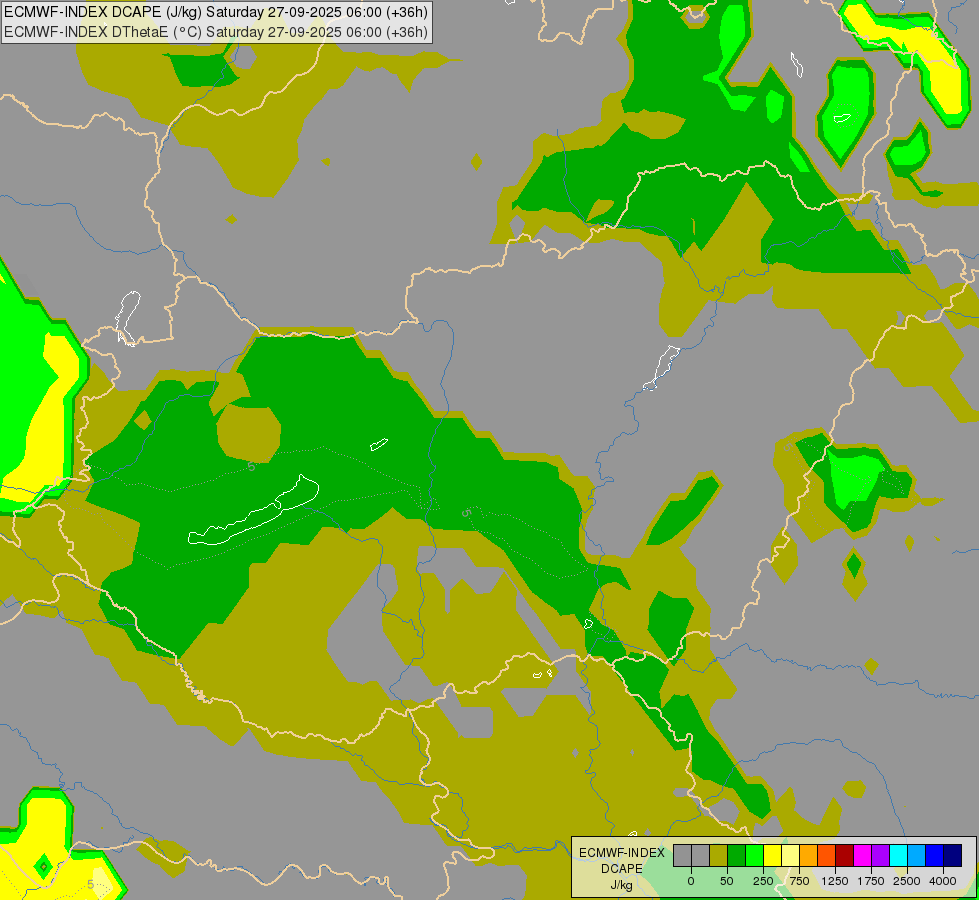Click the purple legend swatch
The width and height of the screenshot is (979, 900).
pos(880,856)
